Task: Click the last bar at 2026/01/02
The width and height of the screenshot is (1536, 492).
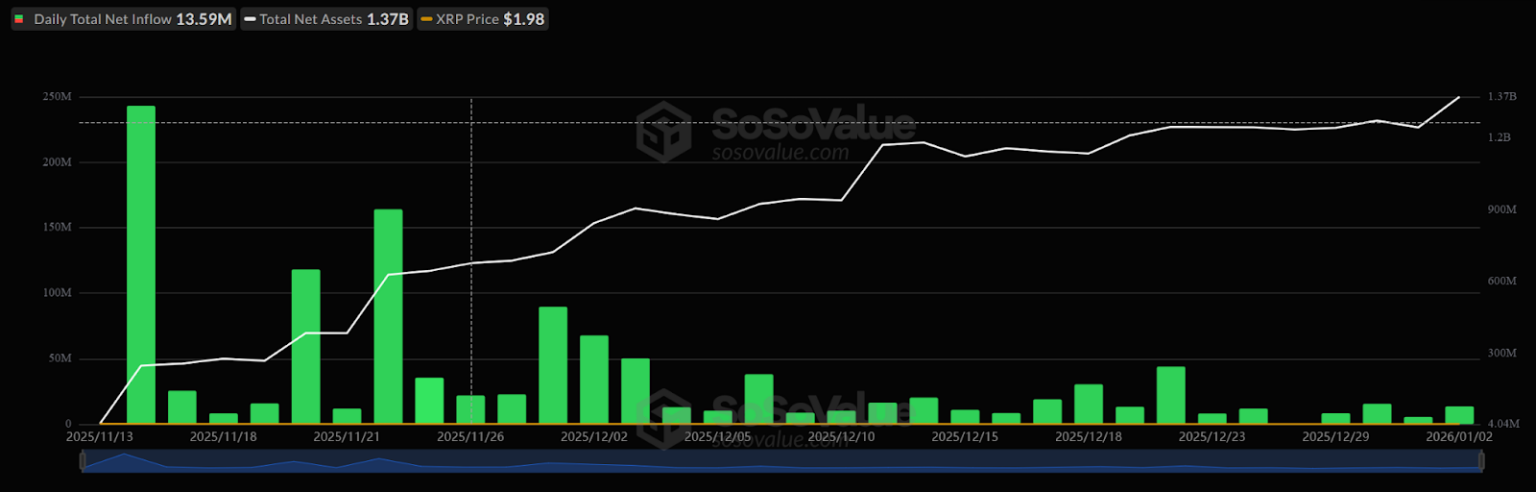Action: 1459,415
